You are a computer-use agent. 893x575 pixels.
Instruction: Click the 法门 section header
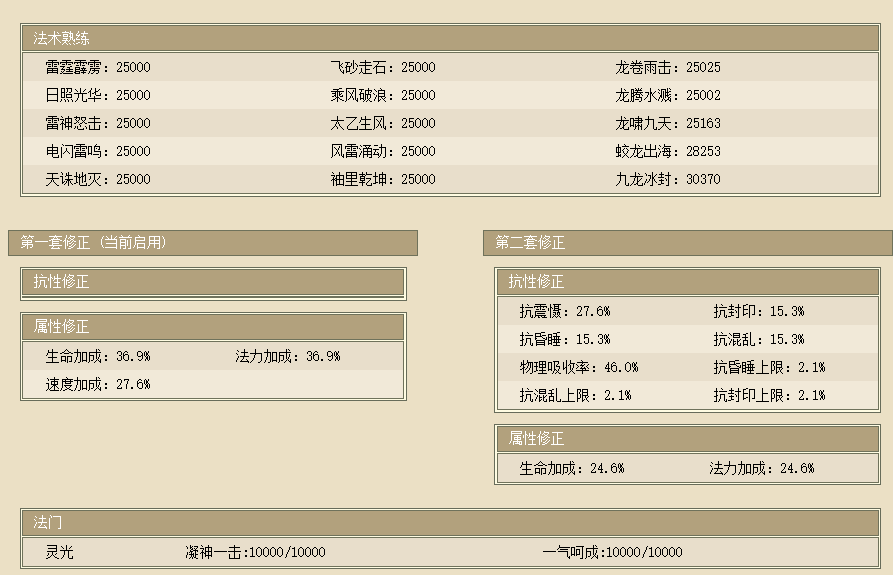tap(48, 522)
